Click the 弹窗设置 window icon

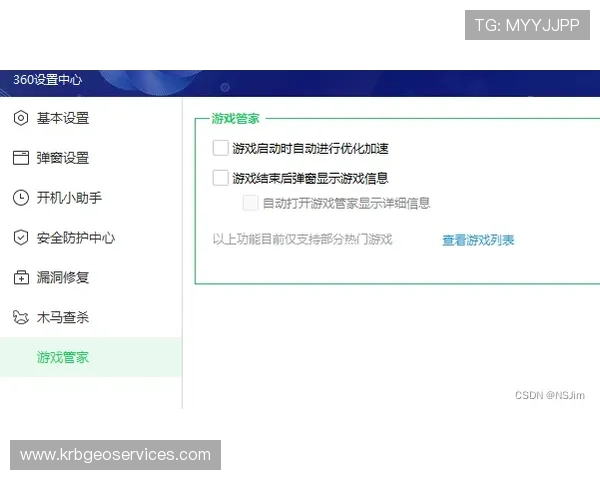(21, 158)
